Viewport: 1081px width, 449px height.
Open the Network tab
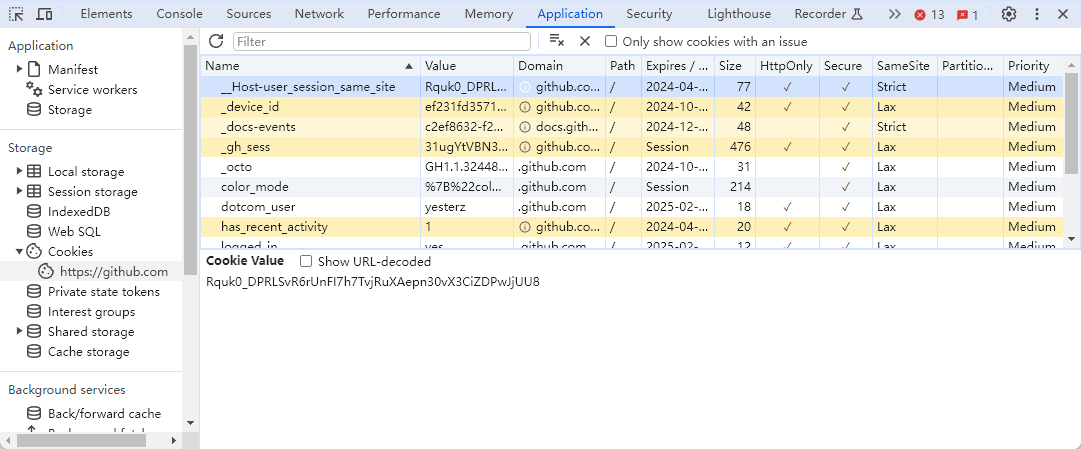tap(319, 14)
